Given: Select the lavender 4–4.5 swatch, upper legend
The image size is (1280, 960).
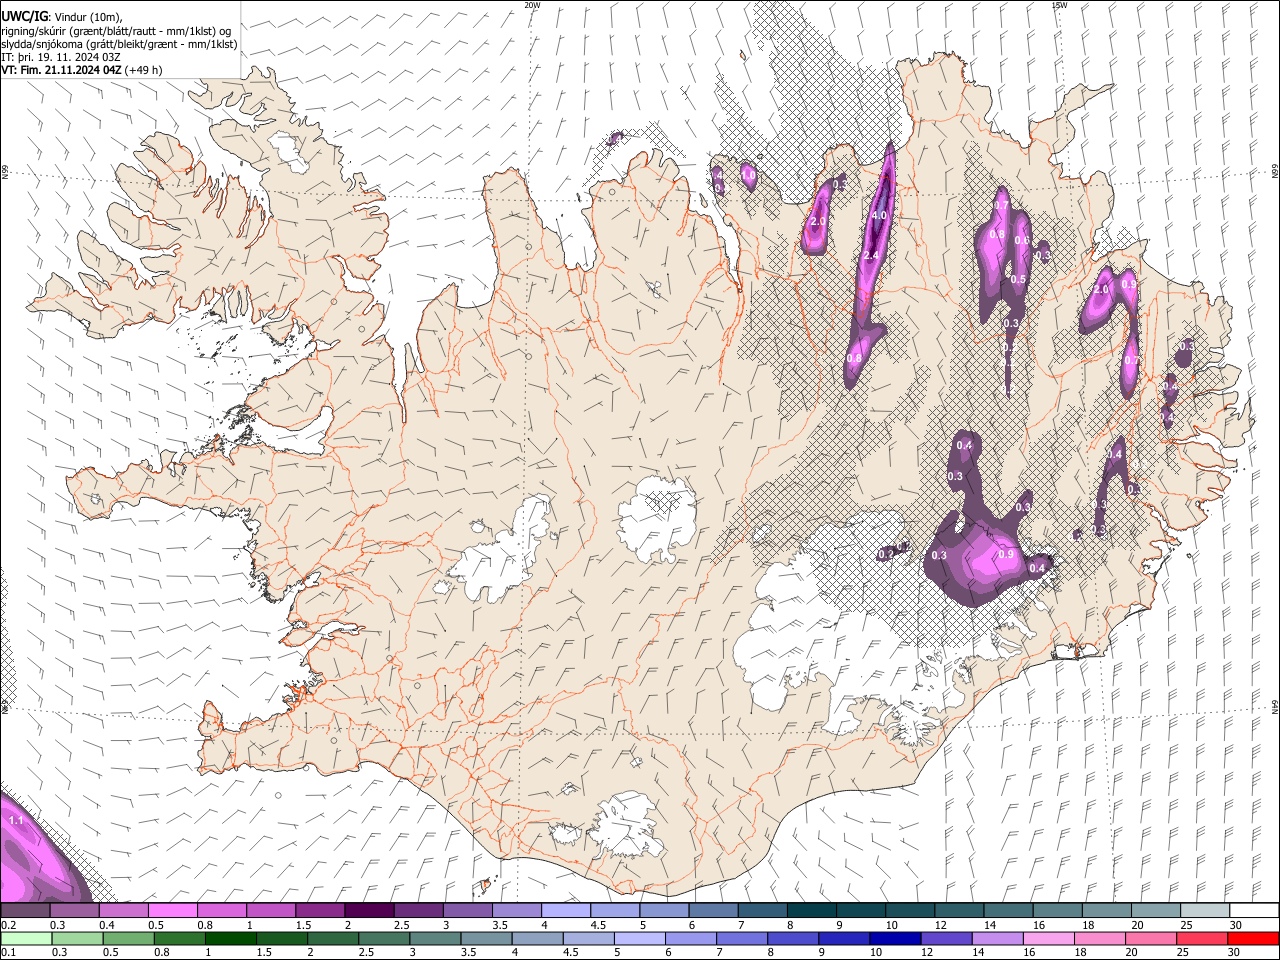Looking at the screenshot, I should point(565,910).
